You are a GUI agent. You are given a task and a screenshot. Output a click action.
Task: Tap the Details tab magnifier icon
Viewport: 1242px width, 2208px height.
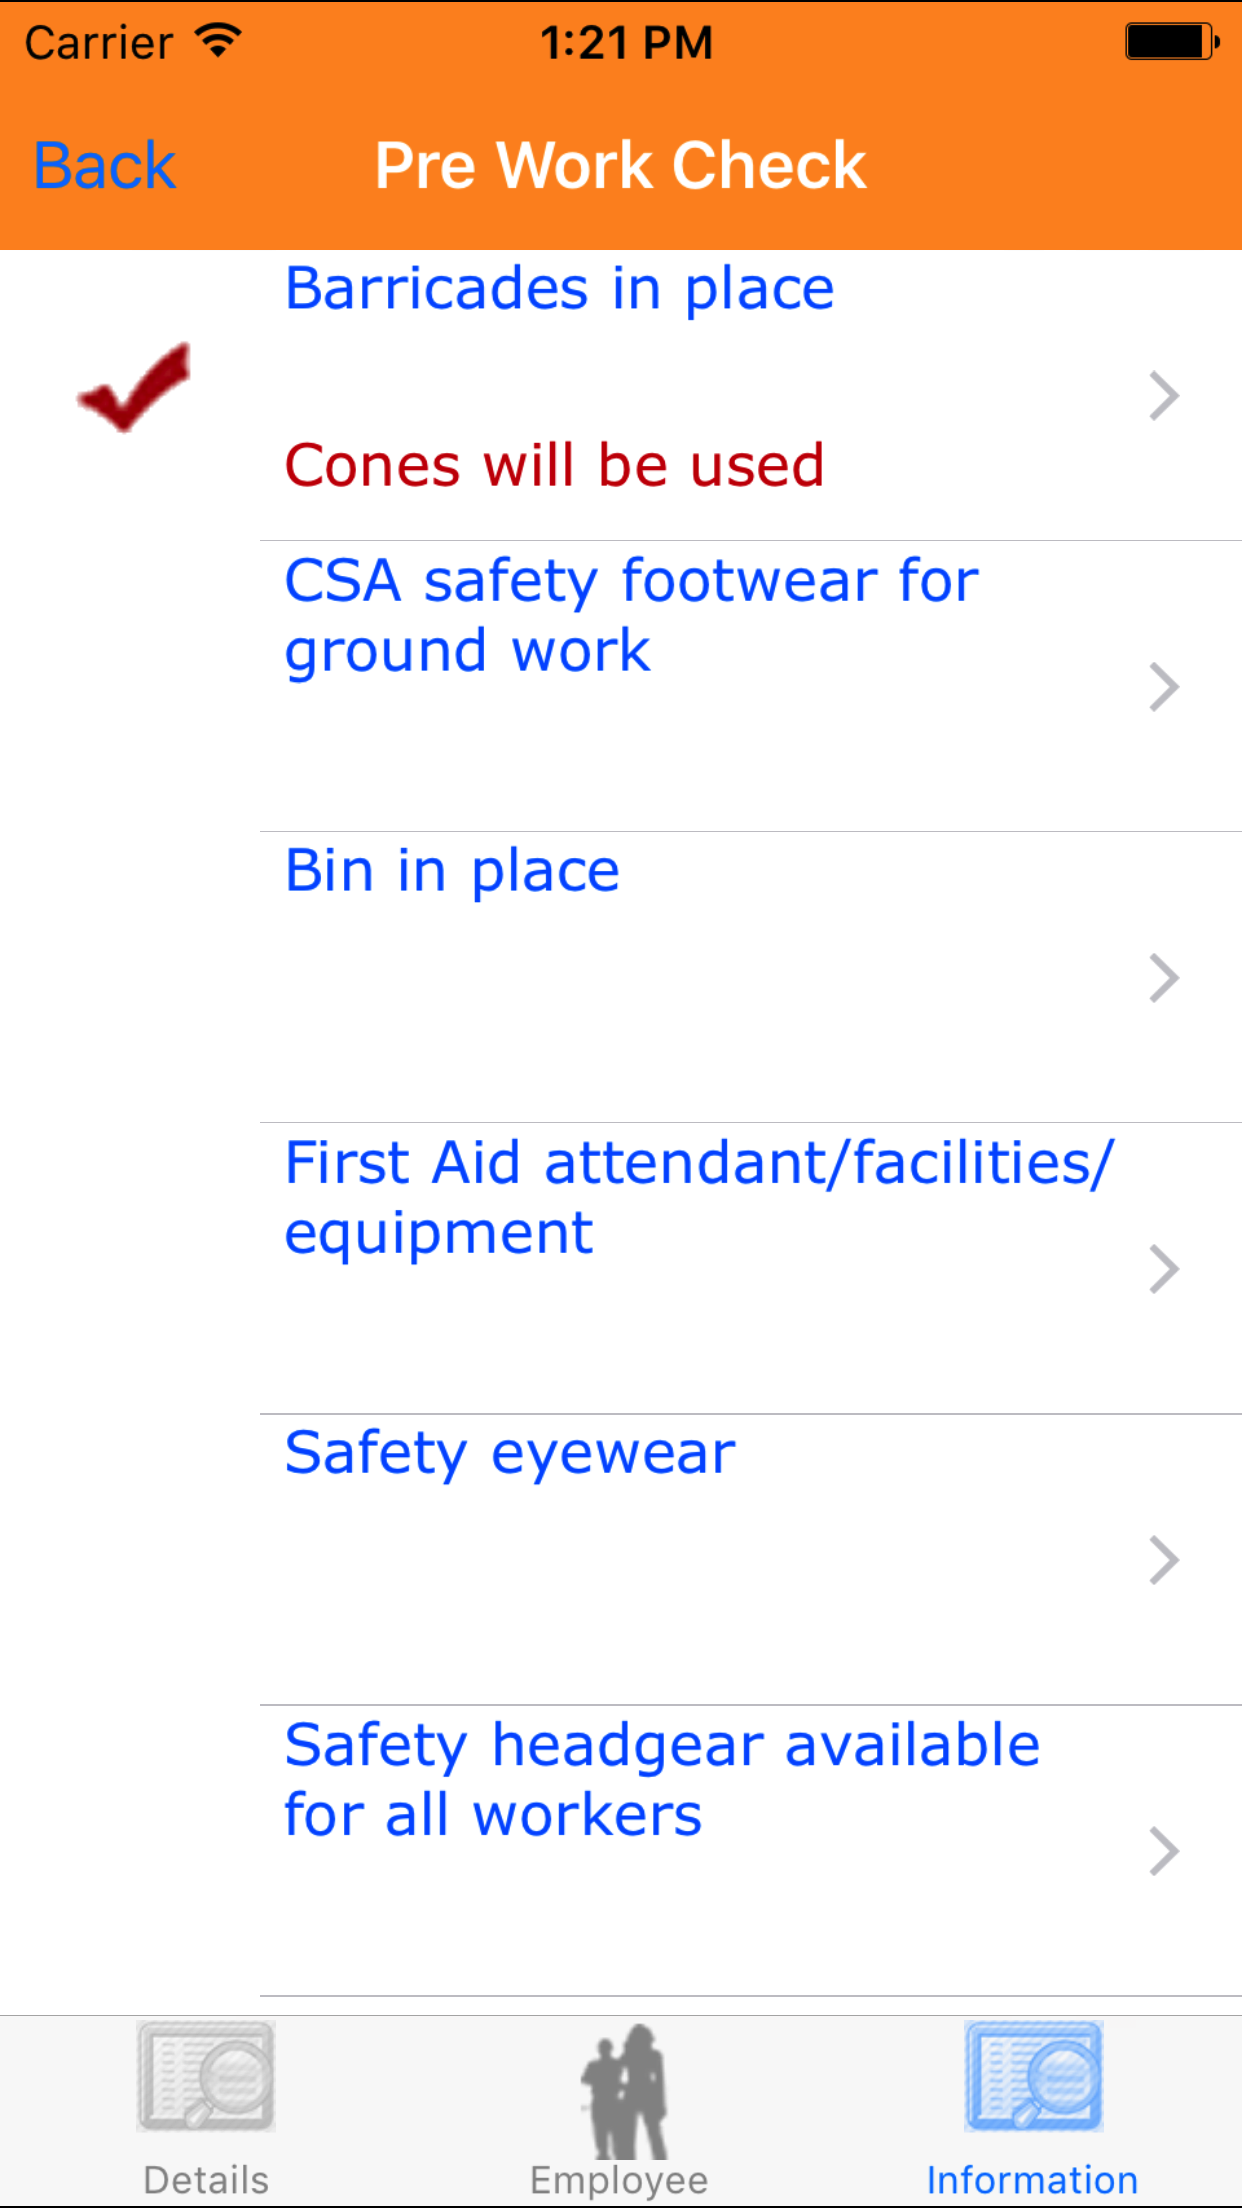click(x=206, y=2076)
